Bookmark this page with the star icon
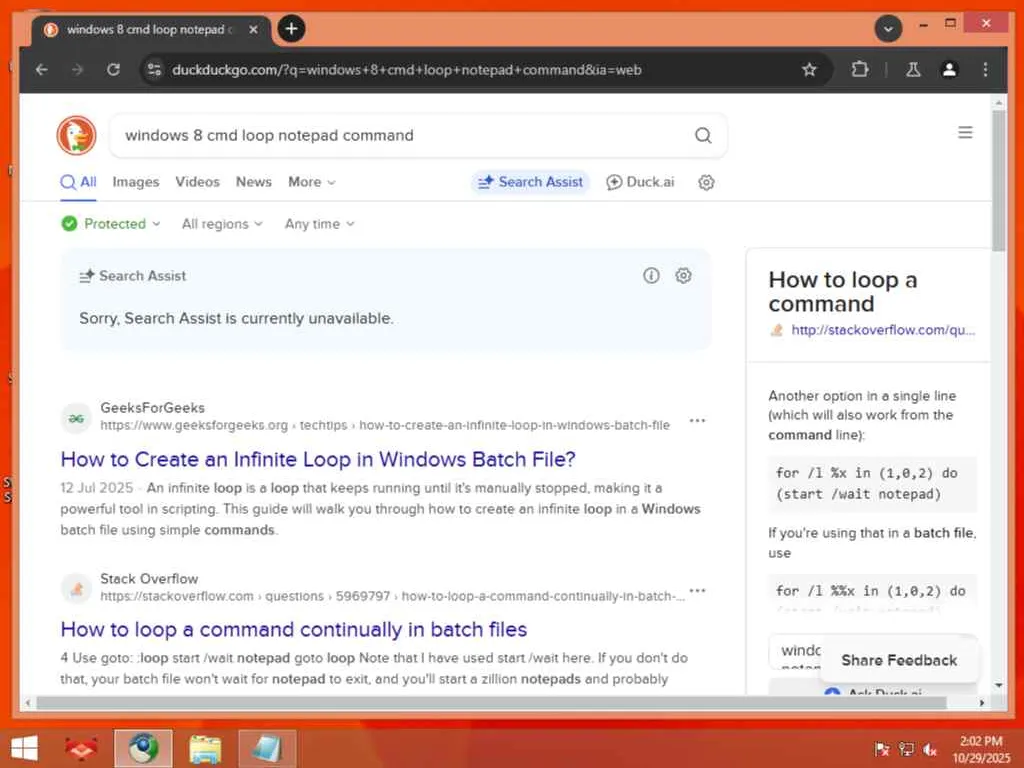 (809, 69)
